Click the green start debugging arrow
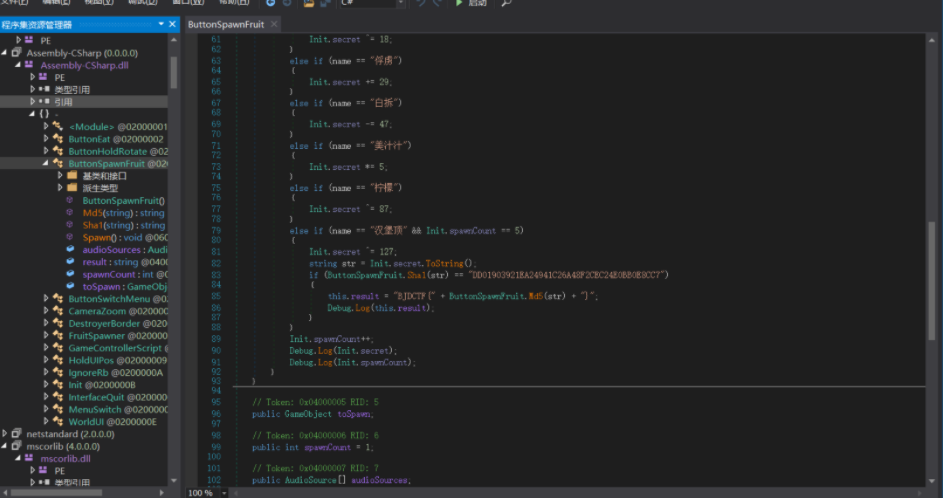The width and height of the screenshot is (943, 498). click(x=459, y=3)
